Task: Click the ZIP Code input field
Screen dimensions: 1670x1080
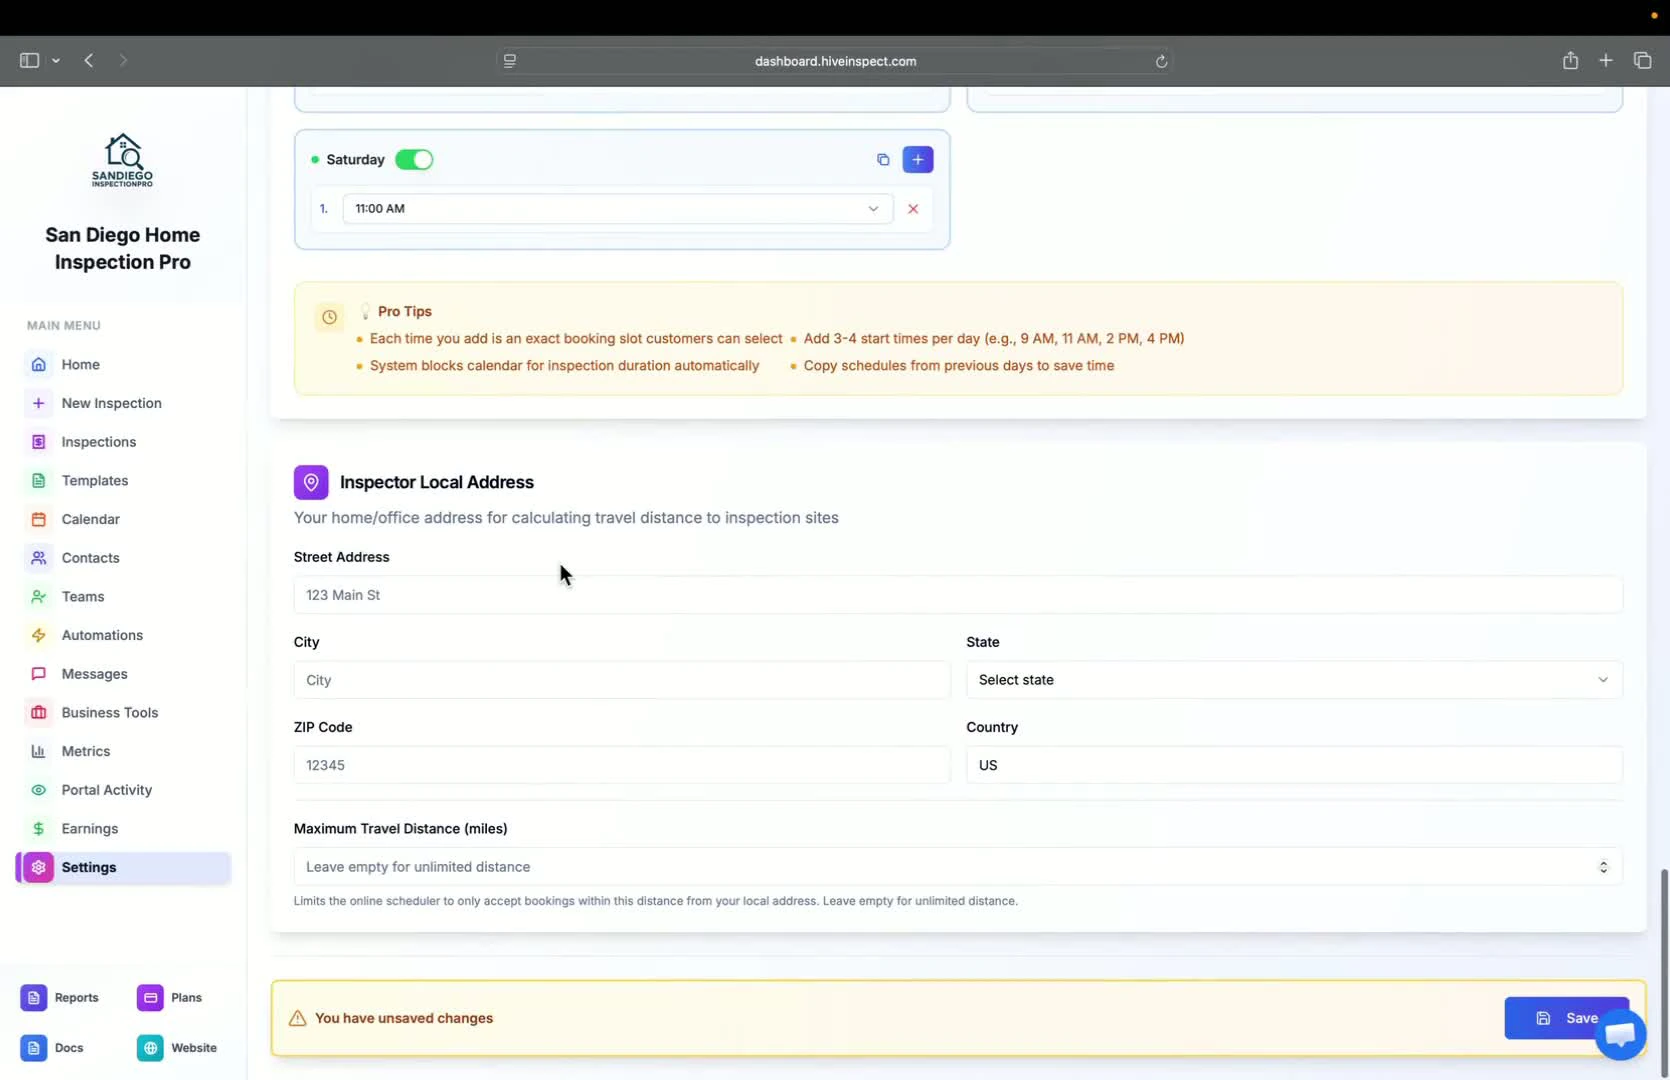Action: point(622,765)
